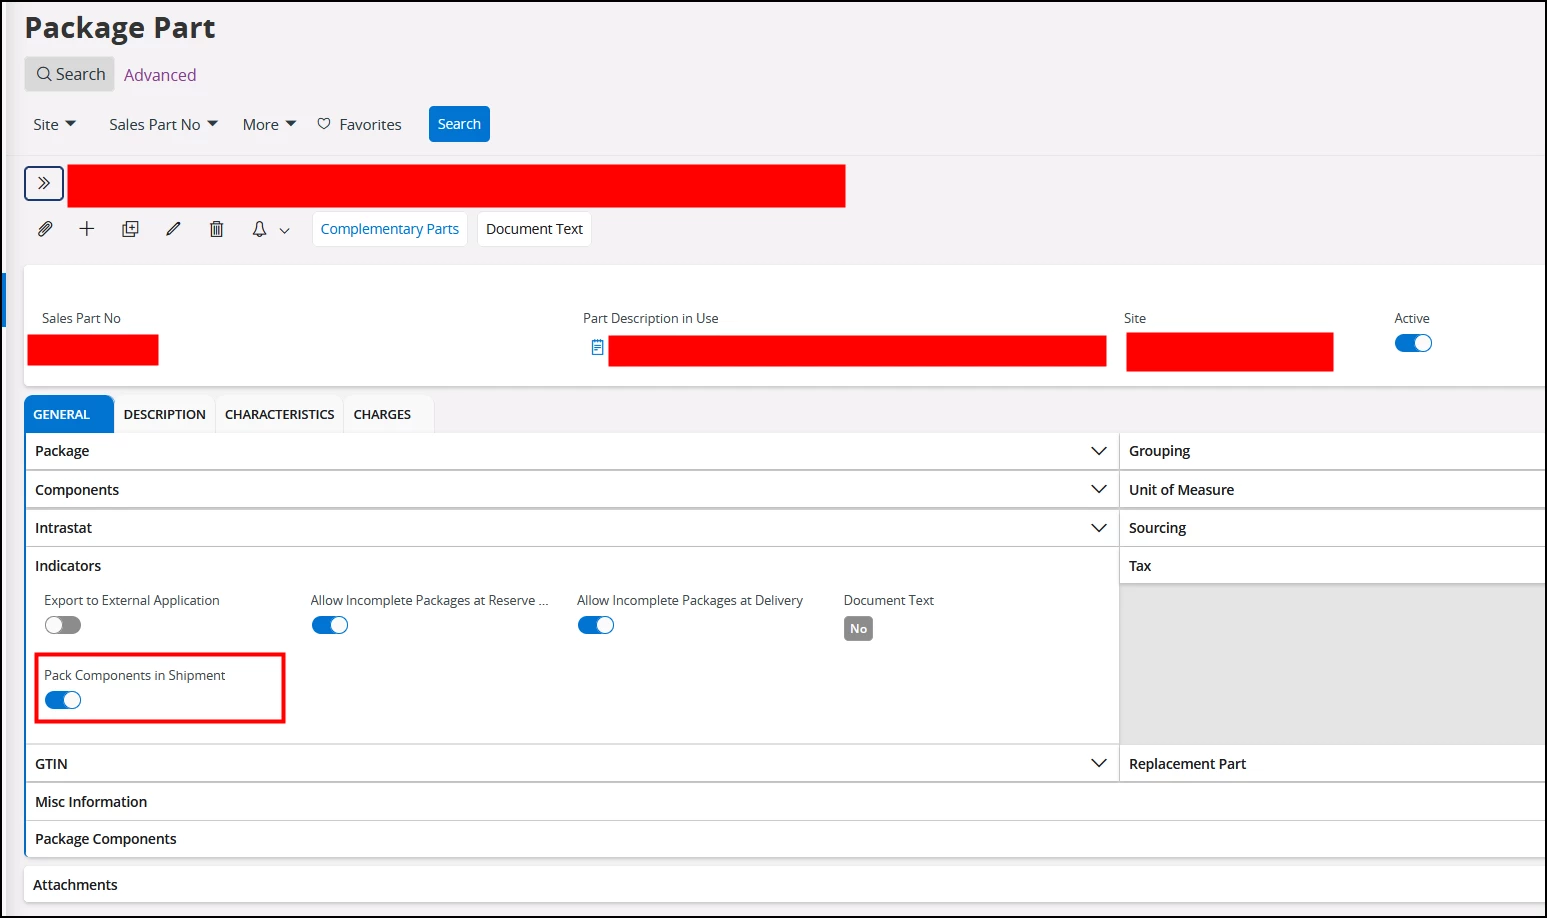The image size is (1547, 918).
Task: Delete the record using trash icon
Action: coord(216,229)
